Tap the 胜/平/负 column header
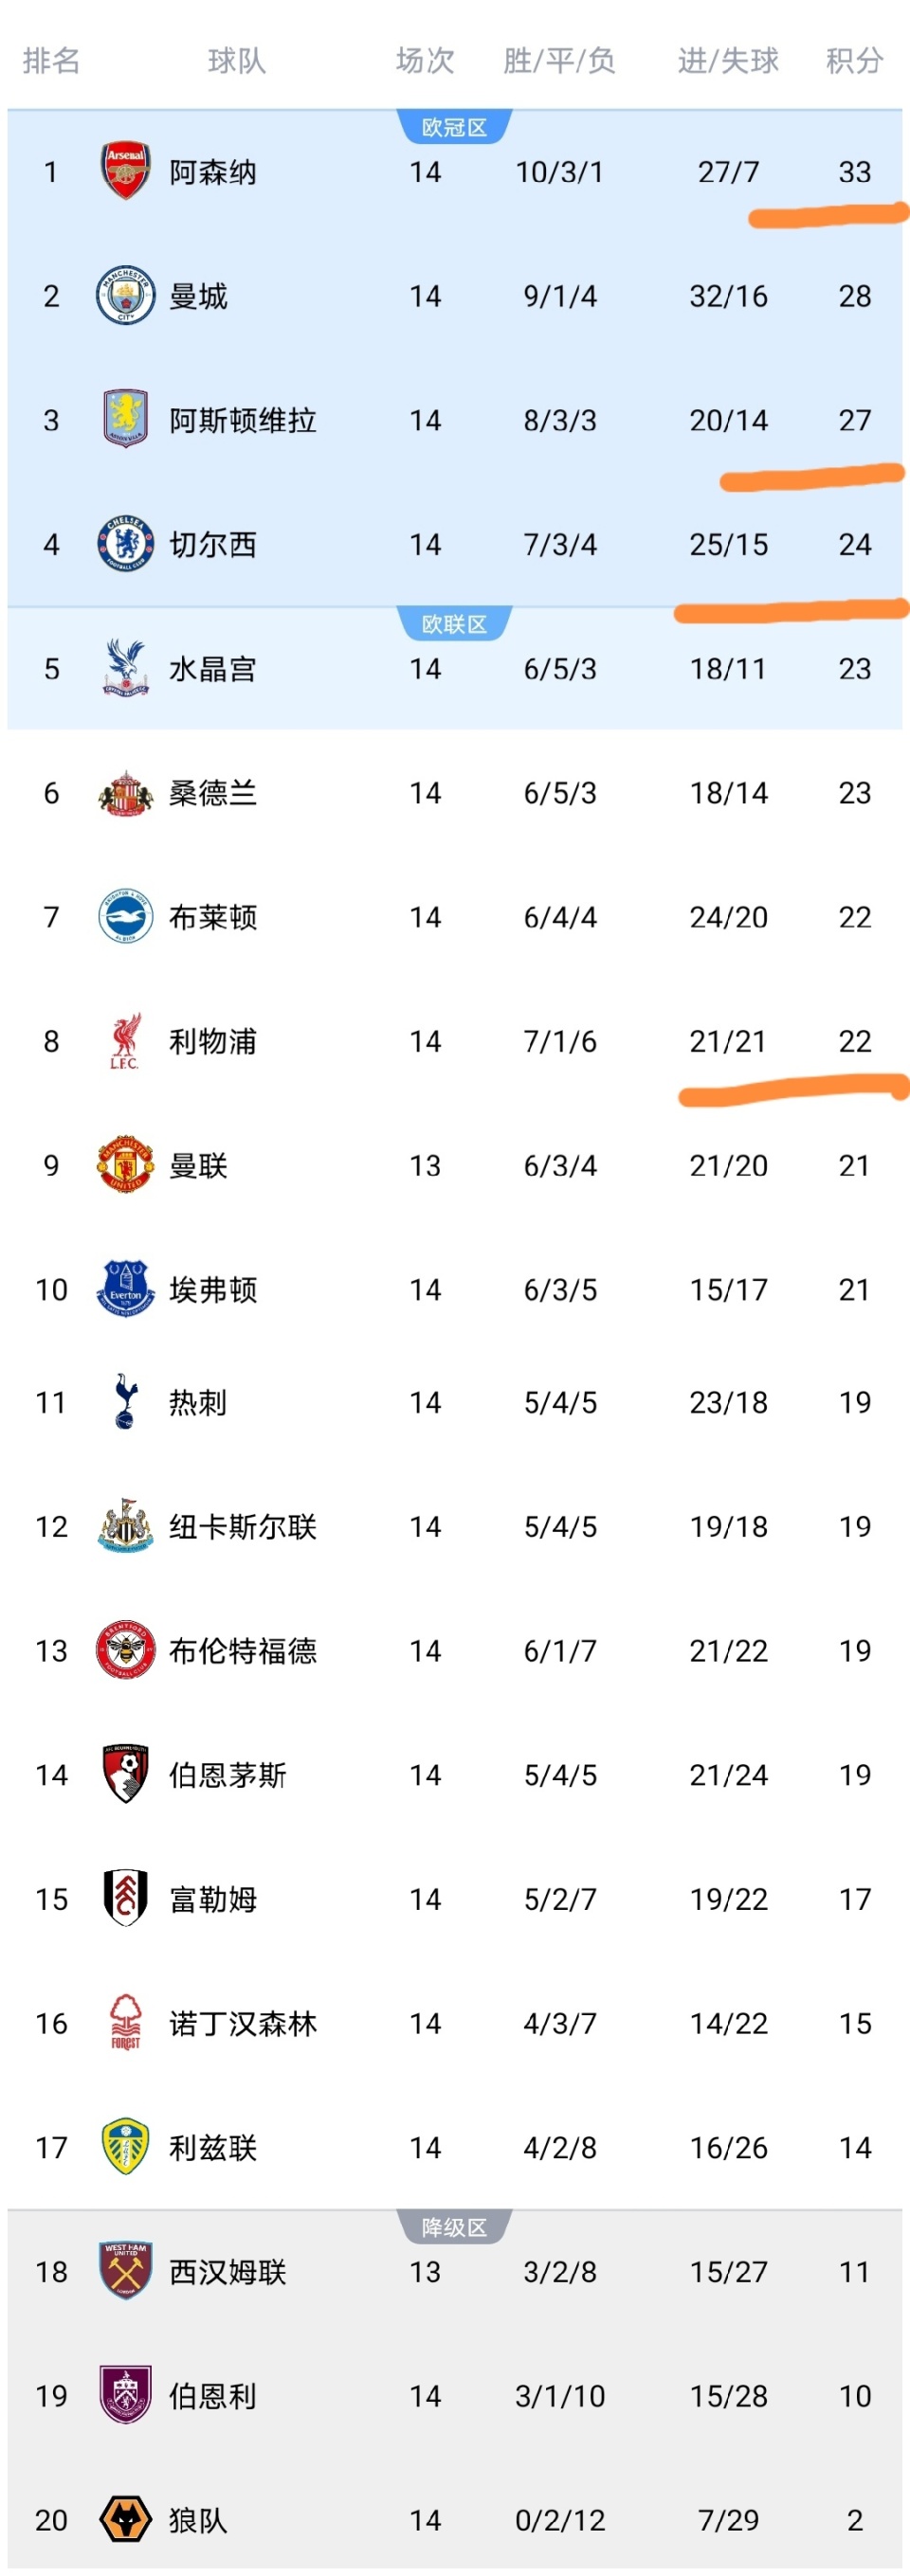The width and height of the screenshot is (910, 2576). click(x=559, y=61)
